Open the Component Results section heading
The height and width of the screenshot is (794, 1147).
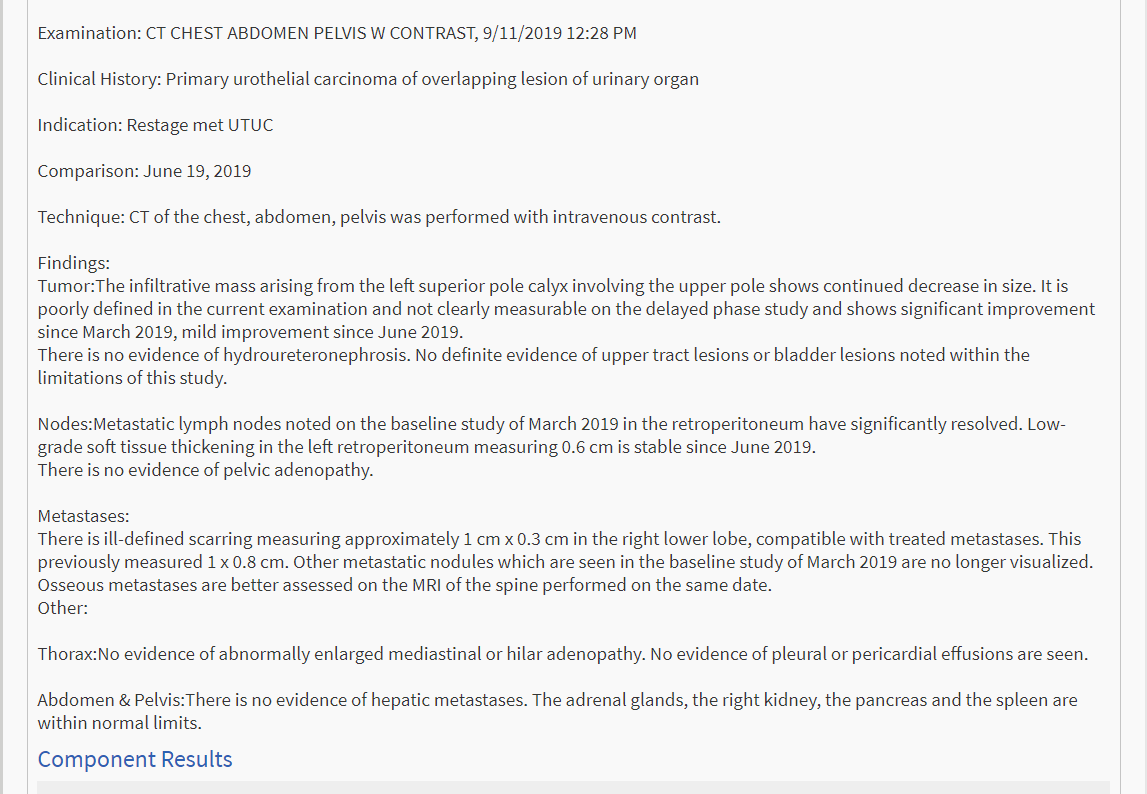pyautogui.click(x=135, y=759)
